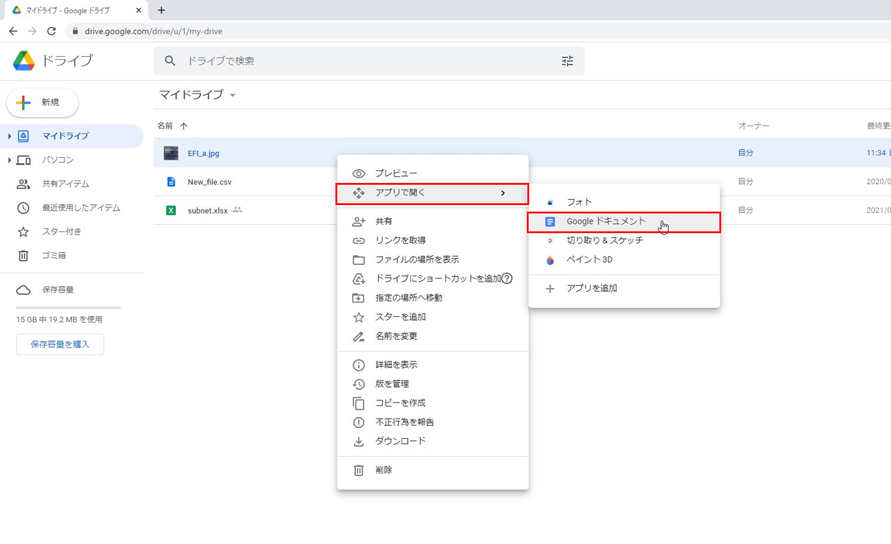
Task: Click the New_file.csv document icon
Action: coord(170,182)
